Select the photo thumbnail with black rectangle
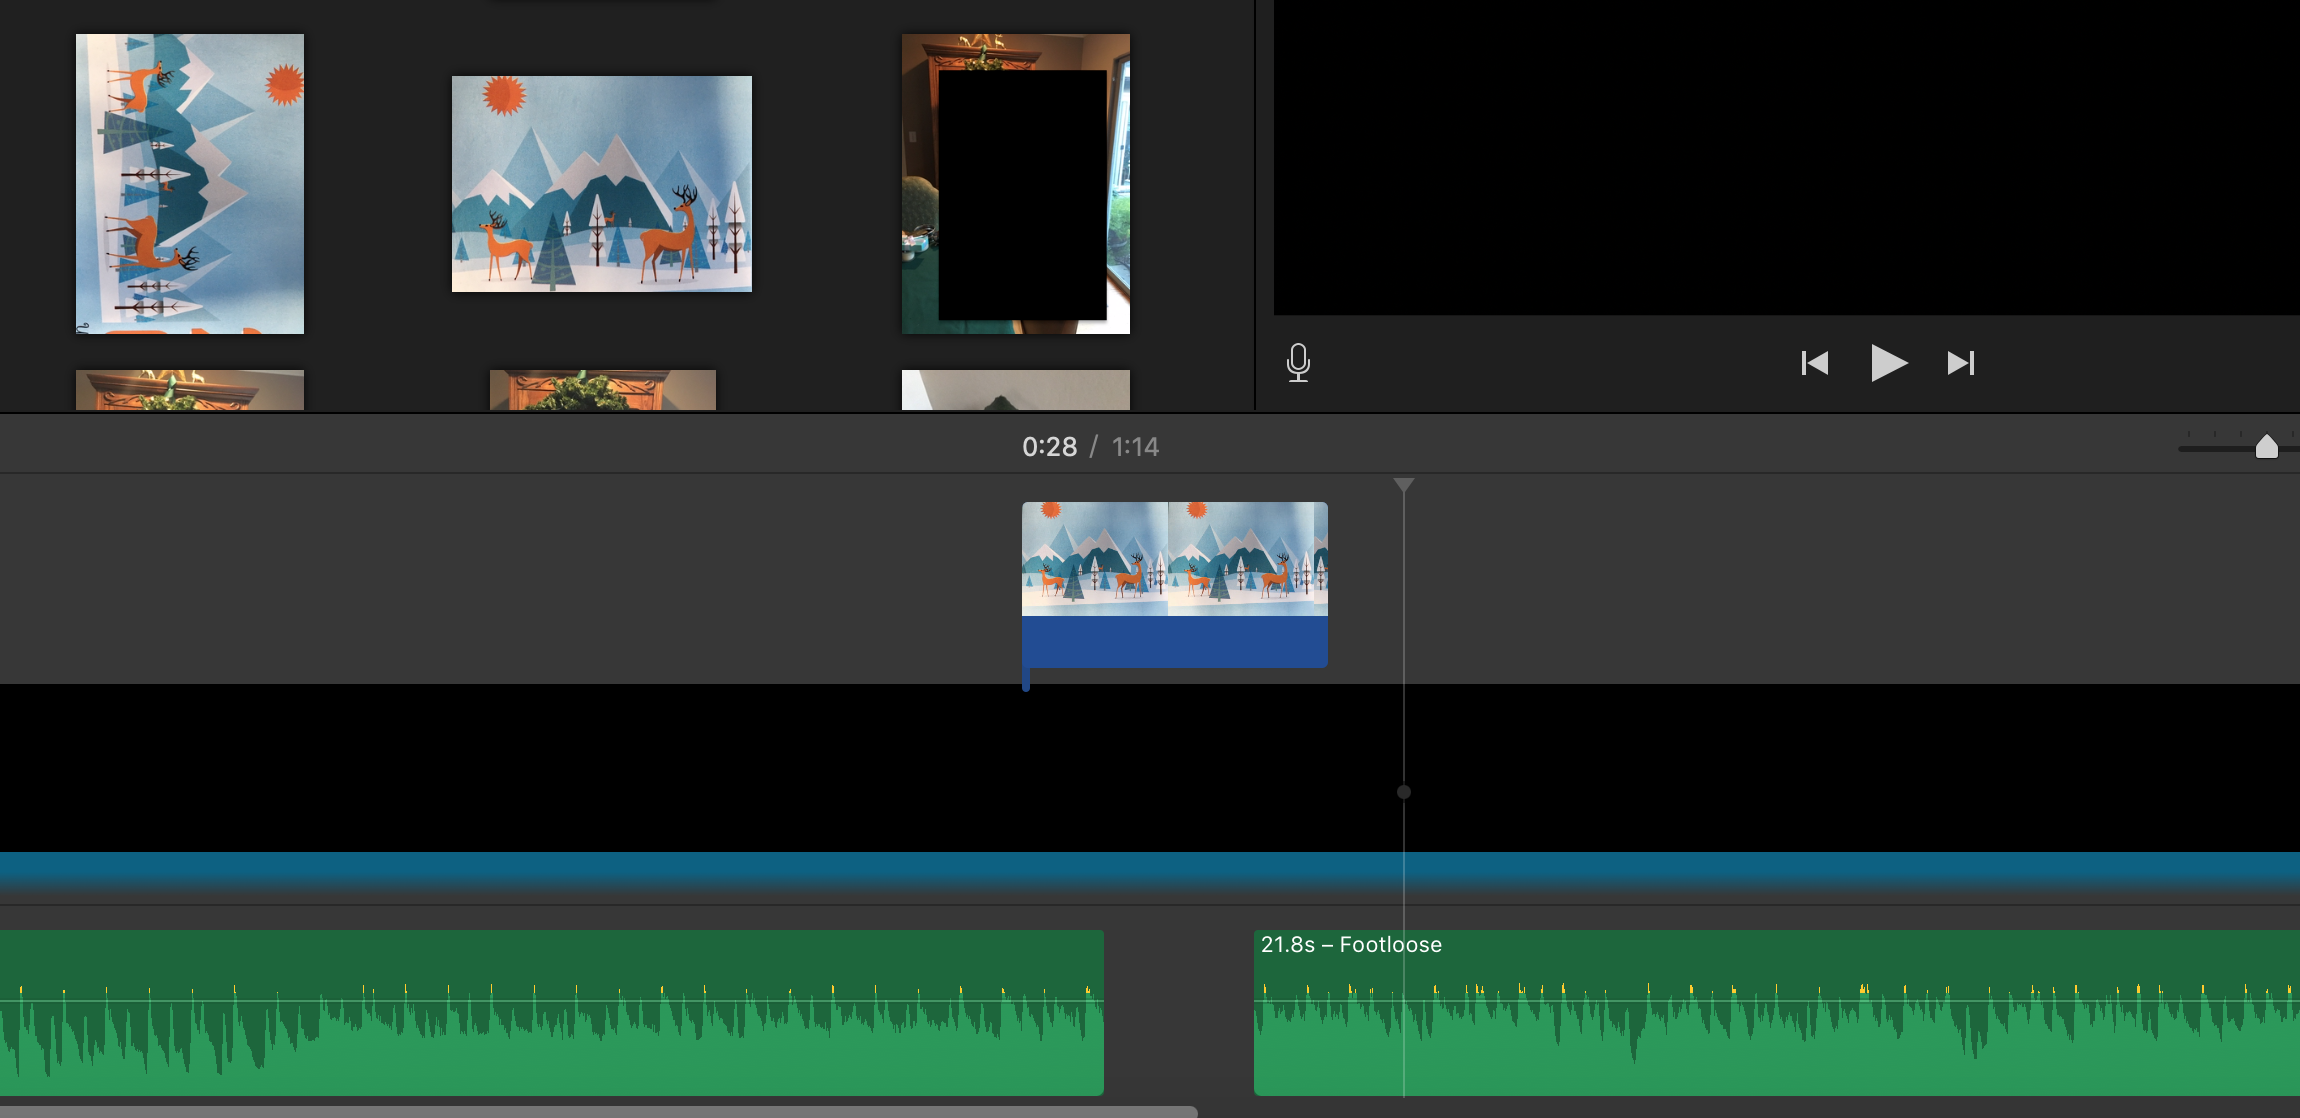 1015,184
